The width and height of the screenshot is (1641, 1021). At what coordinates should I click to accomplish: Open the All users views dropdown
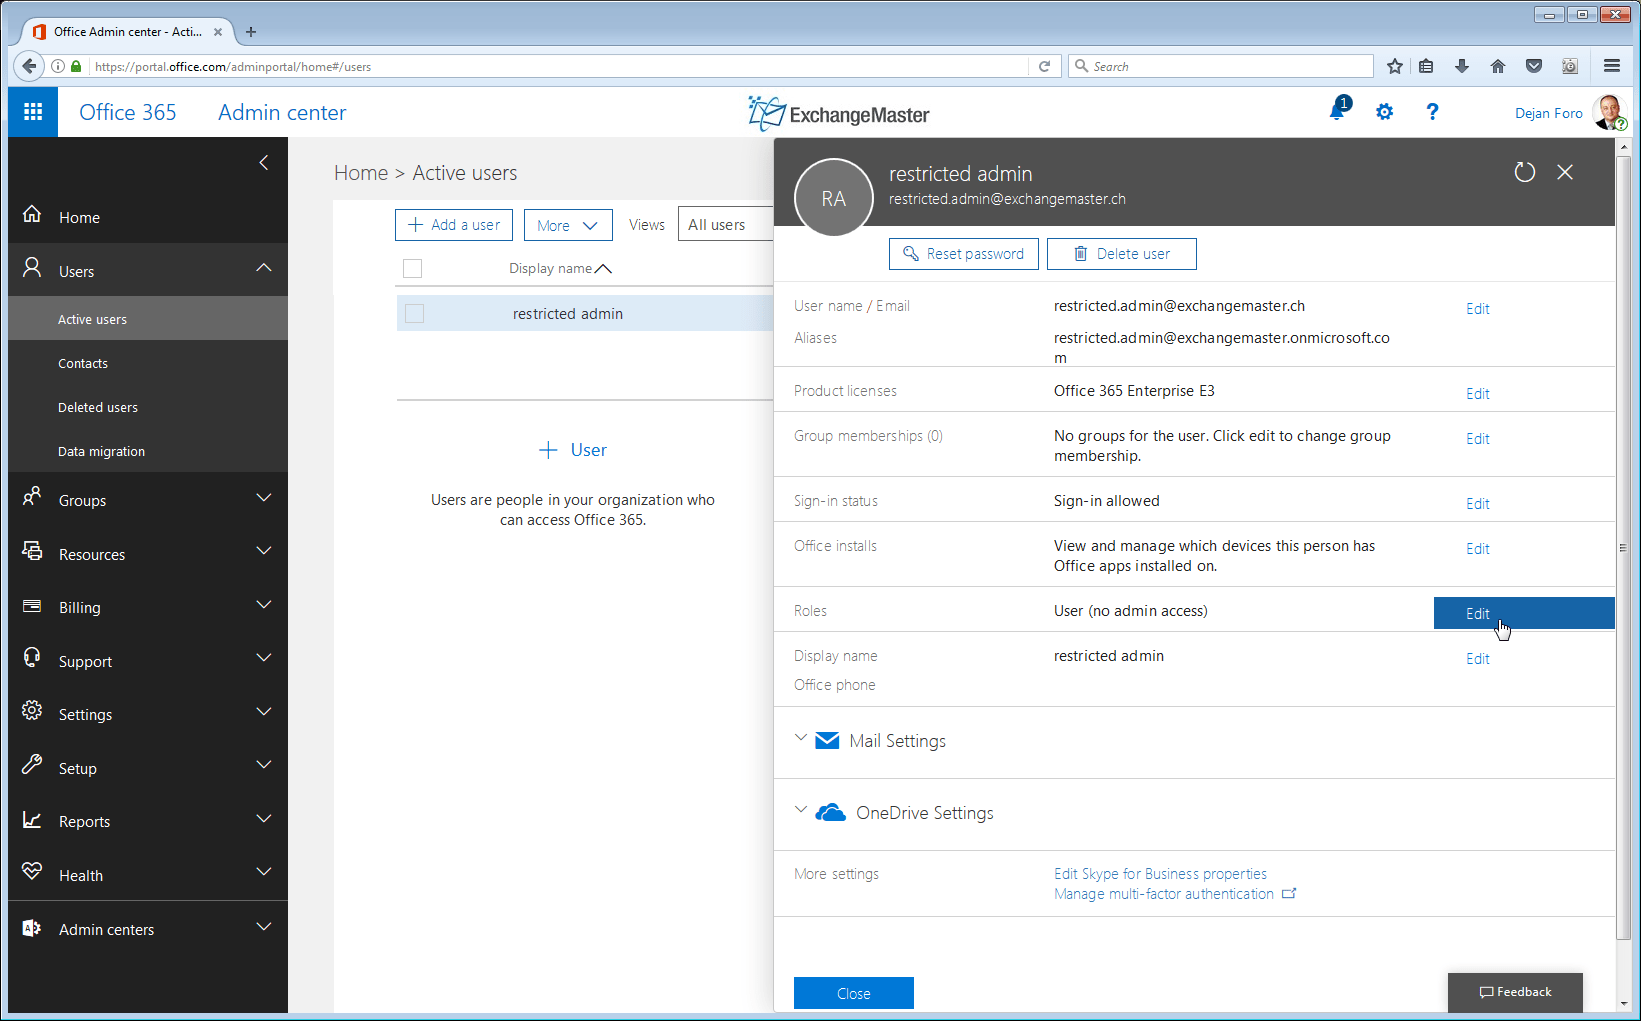tap(726, 225)
